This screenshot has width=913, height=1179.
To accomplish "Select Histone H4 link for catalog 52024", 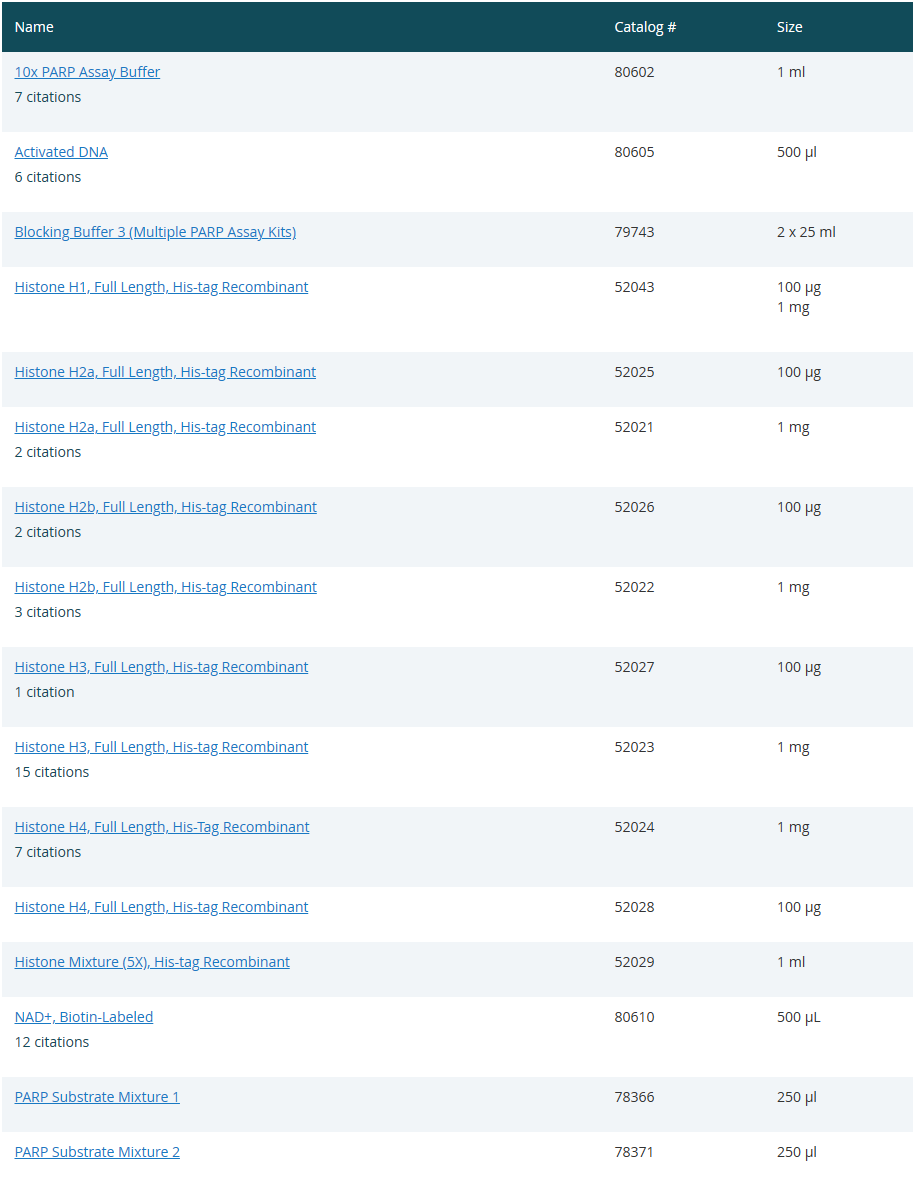I will 162,827.
